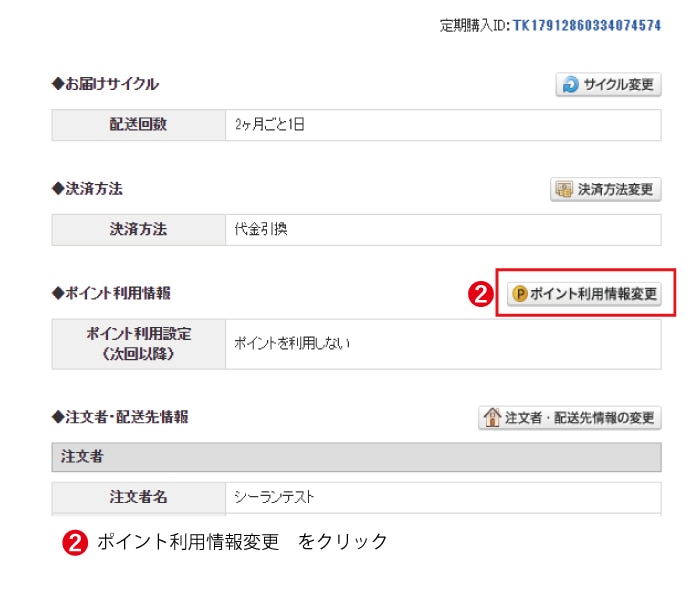Click the card icon on 決済方法変更

(x=564, y=190)
